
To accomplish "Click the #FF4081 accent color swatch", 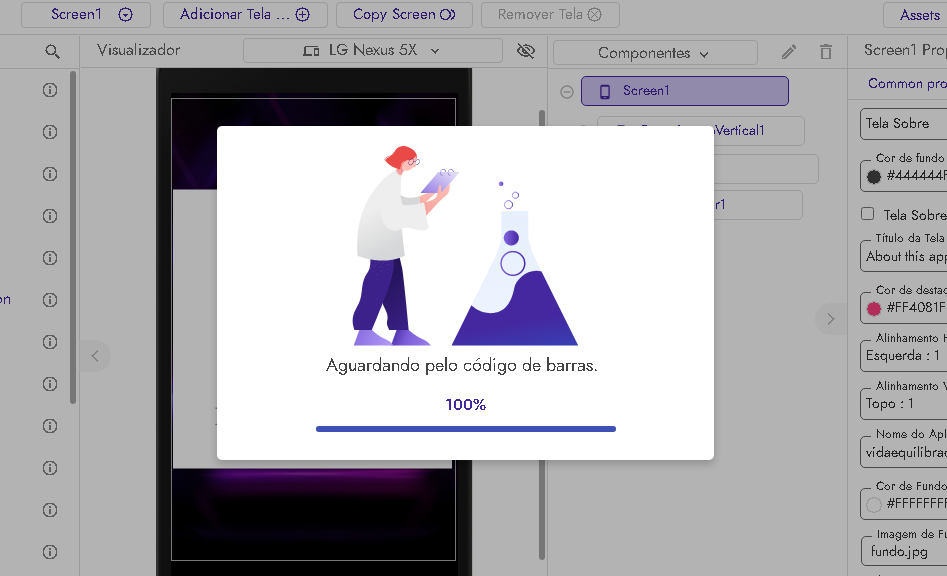I will (x=873, y=309).
